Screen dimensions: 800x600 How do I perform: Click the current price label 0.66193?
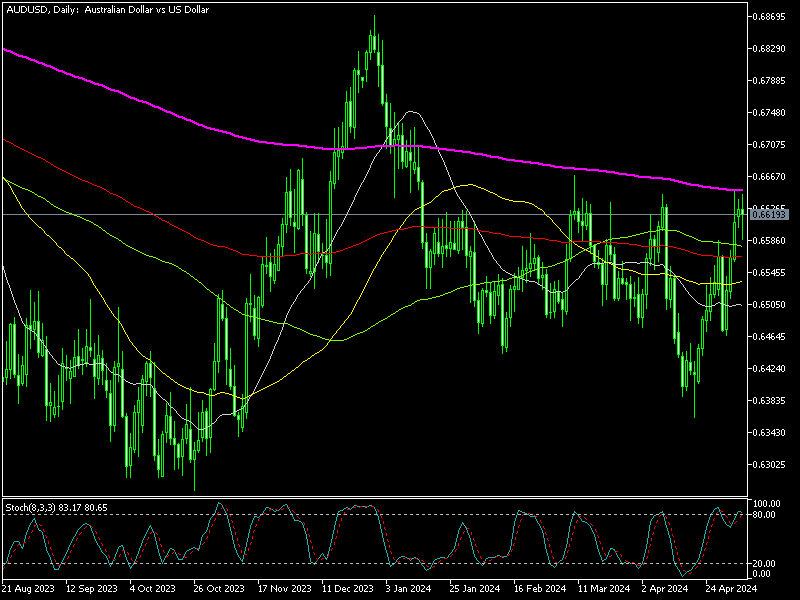click(769, 215)
